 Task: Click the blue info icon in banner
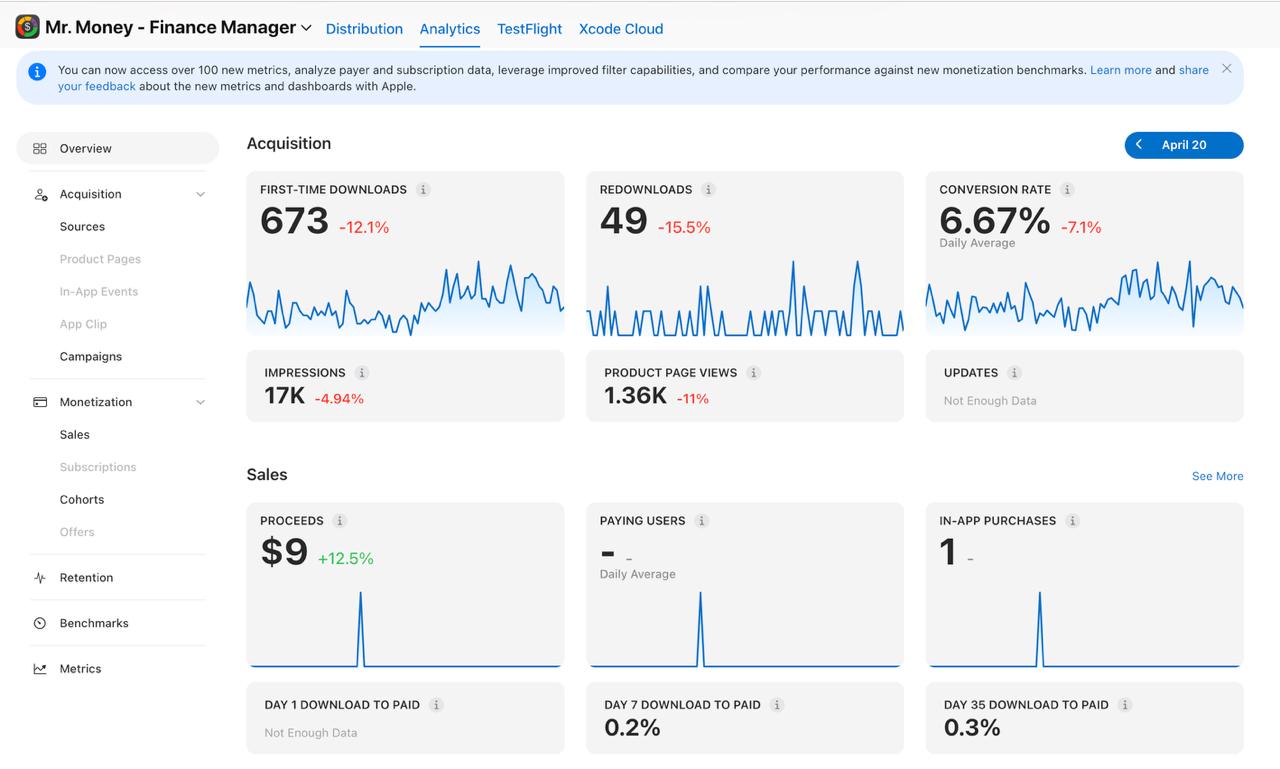(37, 72)
